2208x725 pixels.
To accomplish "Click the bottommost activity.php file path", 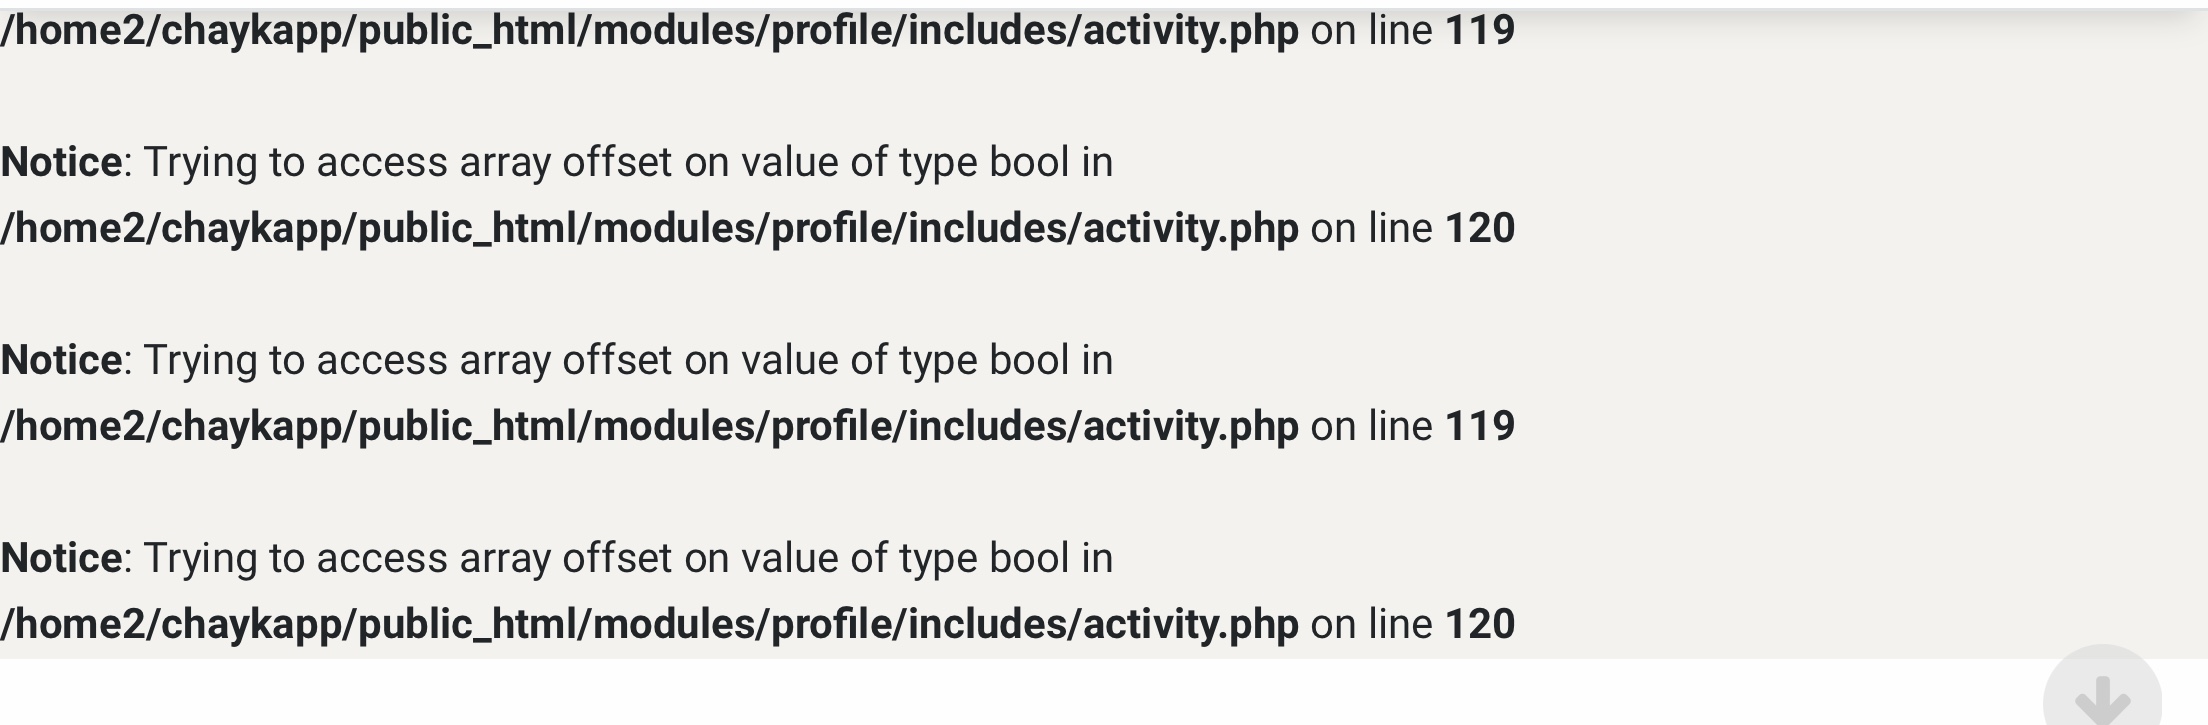I will pyautogui.click(x=649, y=624).
